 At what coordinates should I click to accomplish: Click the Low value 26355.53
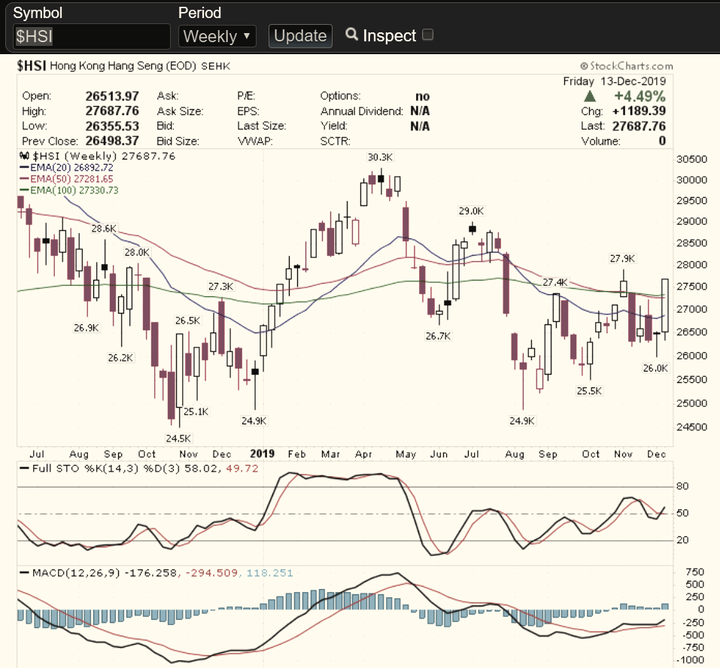(112, 126)
